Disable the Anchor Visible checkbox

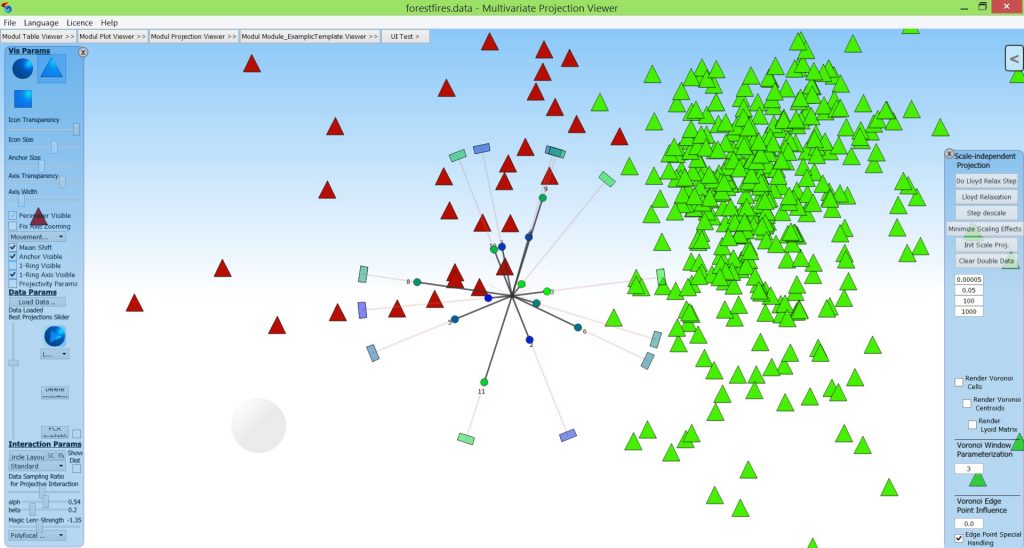click(x=13, y=256)
